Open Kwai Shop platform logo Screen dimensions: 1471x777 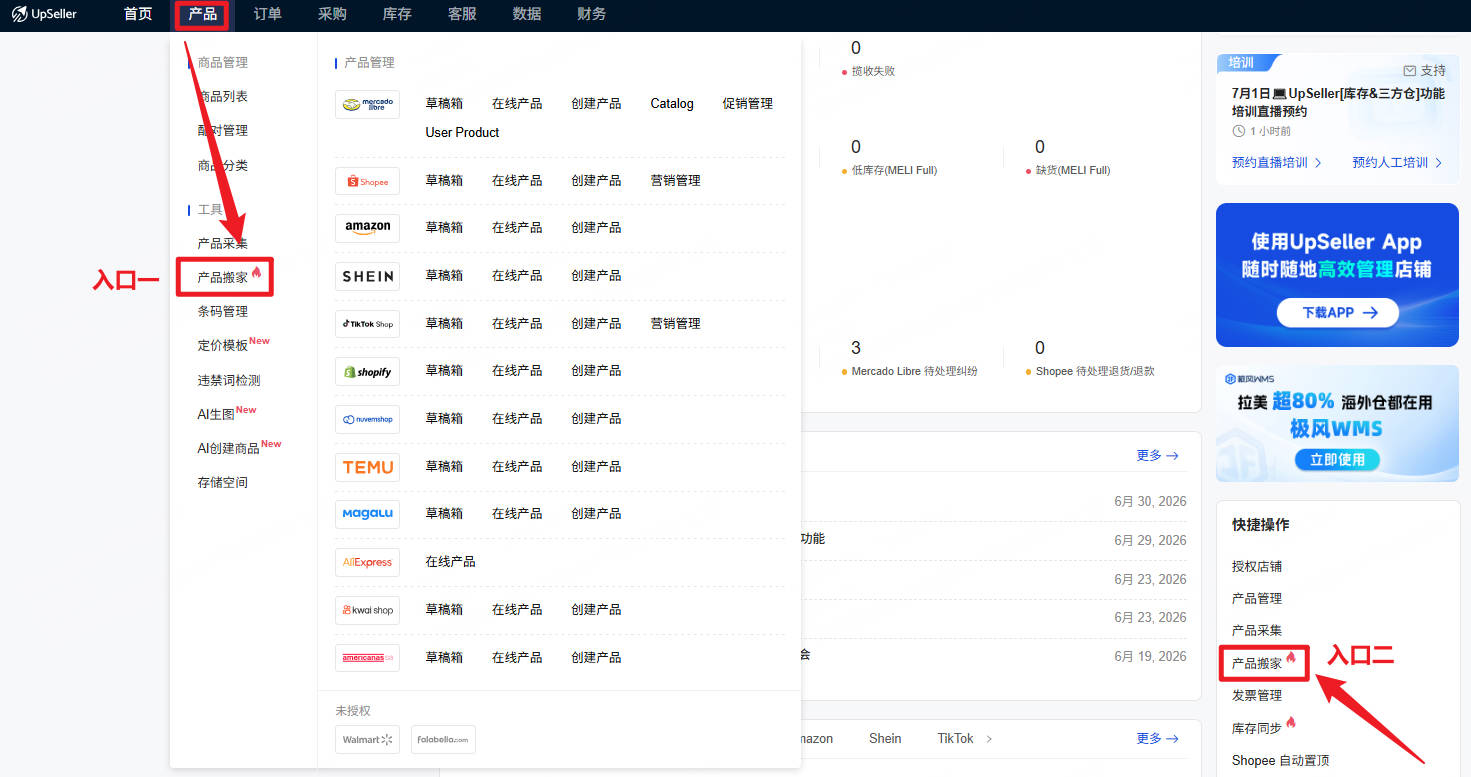tap(367, 610)
